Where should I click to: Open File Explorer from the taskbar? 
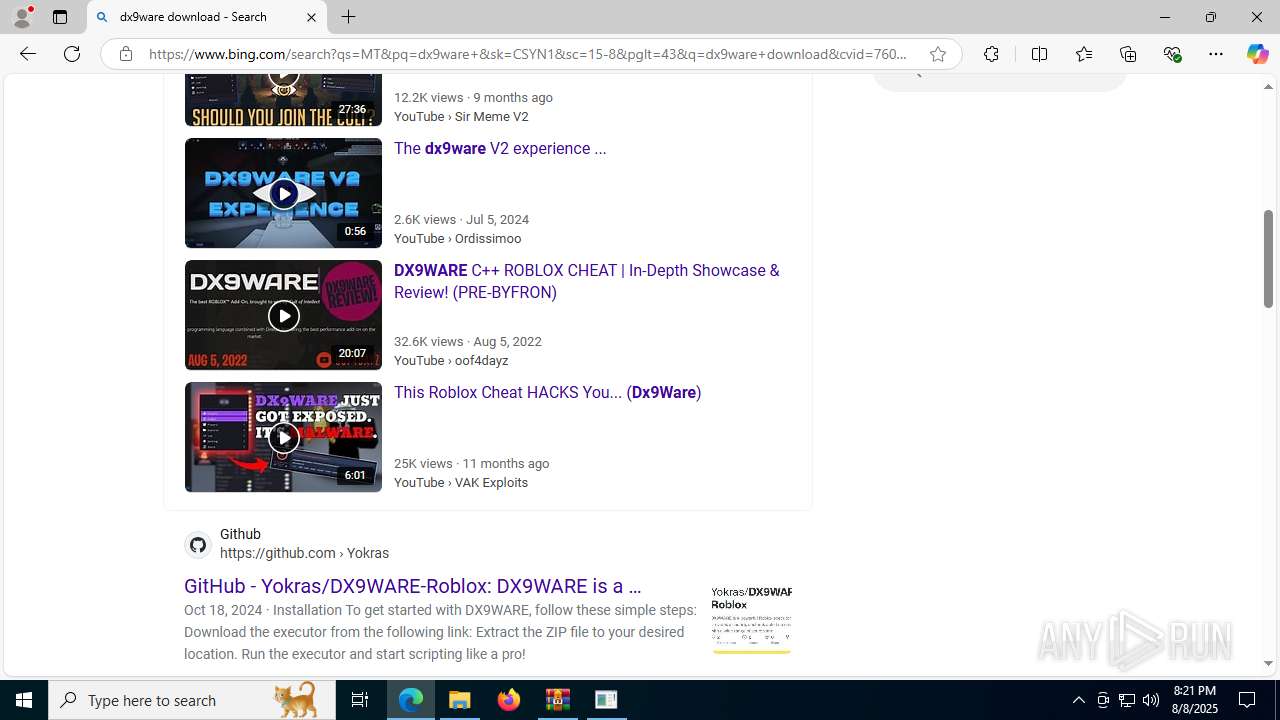(x=460, y=700)
